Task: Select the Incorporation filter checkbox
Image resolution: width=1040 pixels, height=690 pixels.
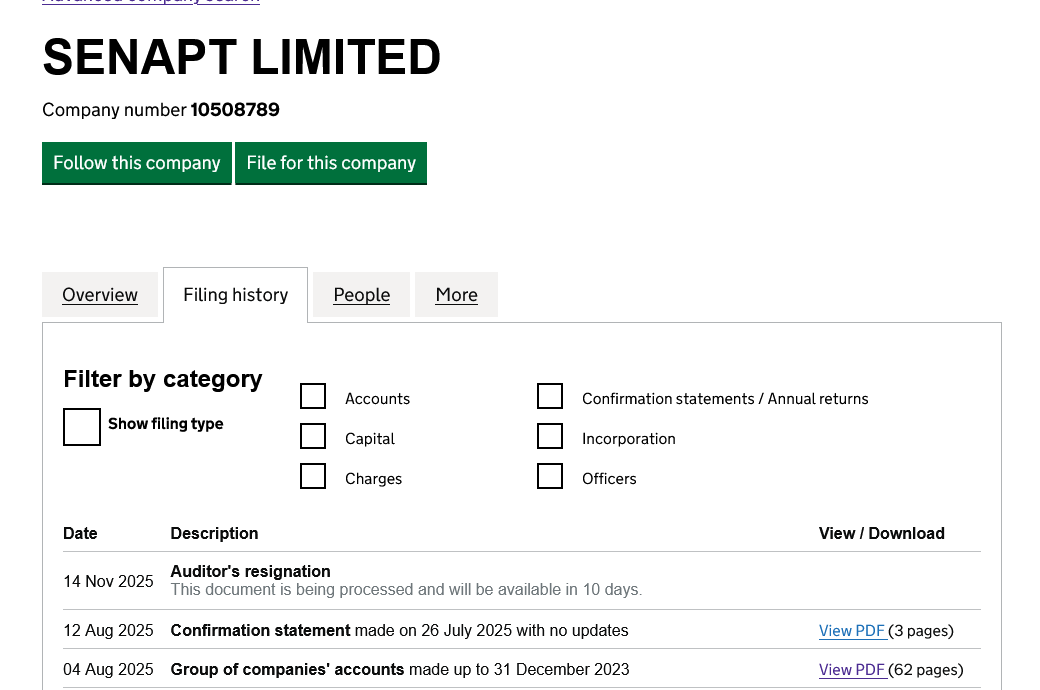Action: 550,437
